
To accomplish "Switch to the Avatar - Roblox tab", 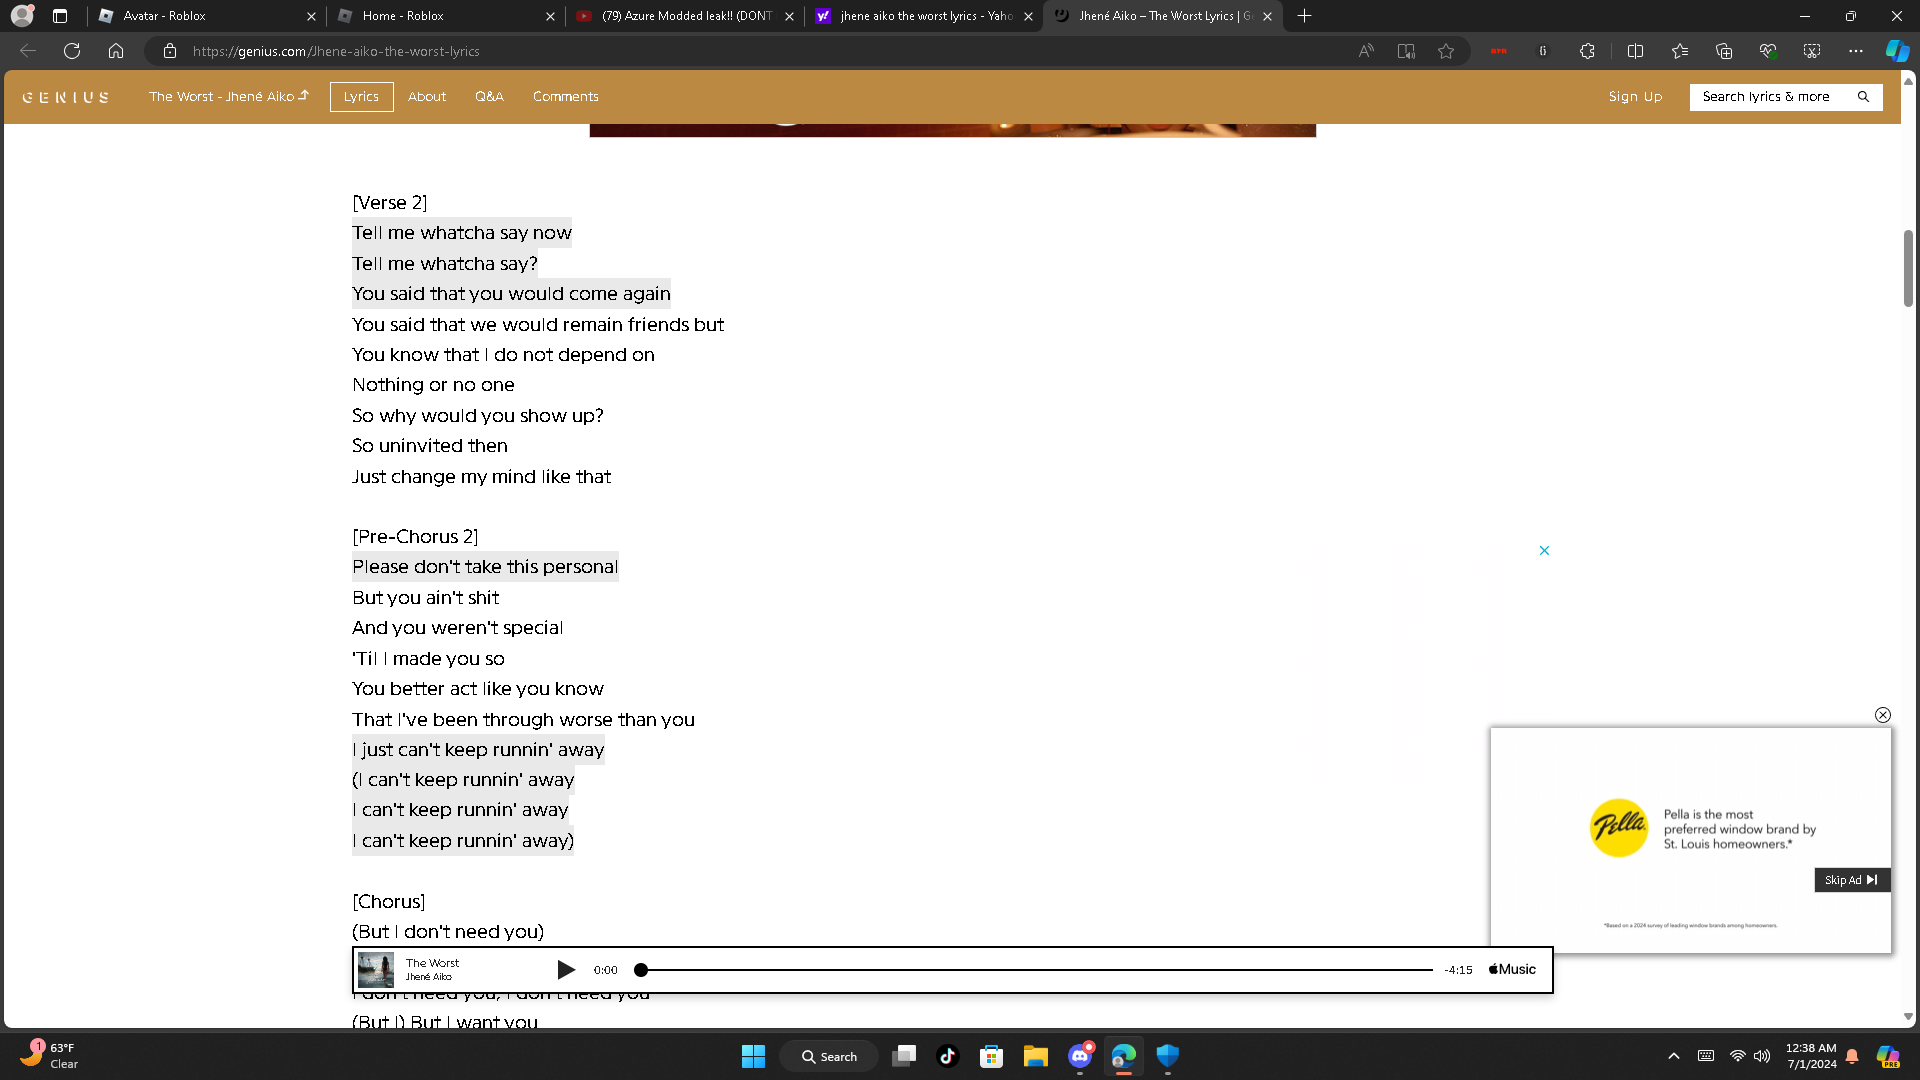I will (207, 16).
